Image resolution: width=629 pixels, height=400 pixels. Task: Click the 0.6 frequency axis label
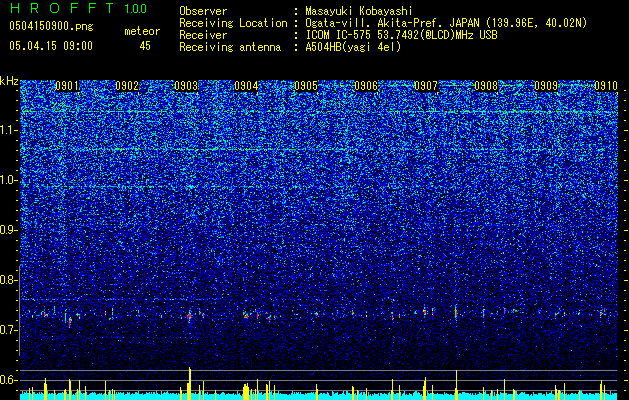tap(8, 380)
